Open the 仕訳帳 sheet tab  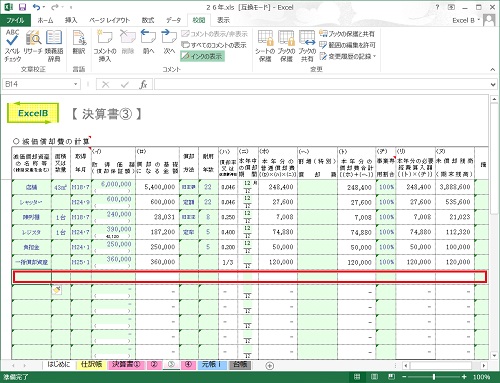tap(91, 364)
